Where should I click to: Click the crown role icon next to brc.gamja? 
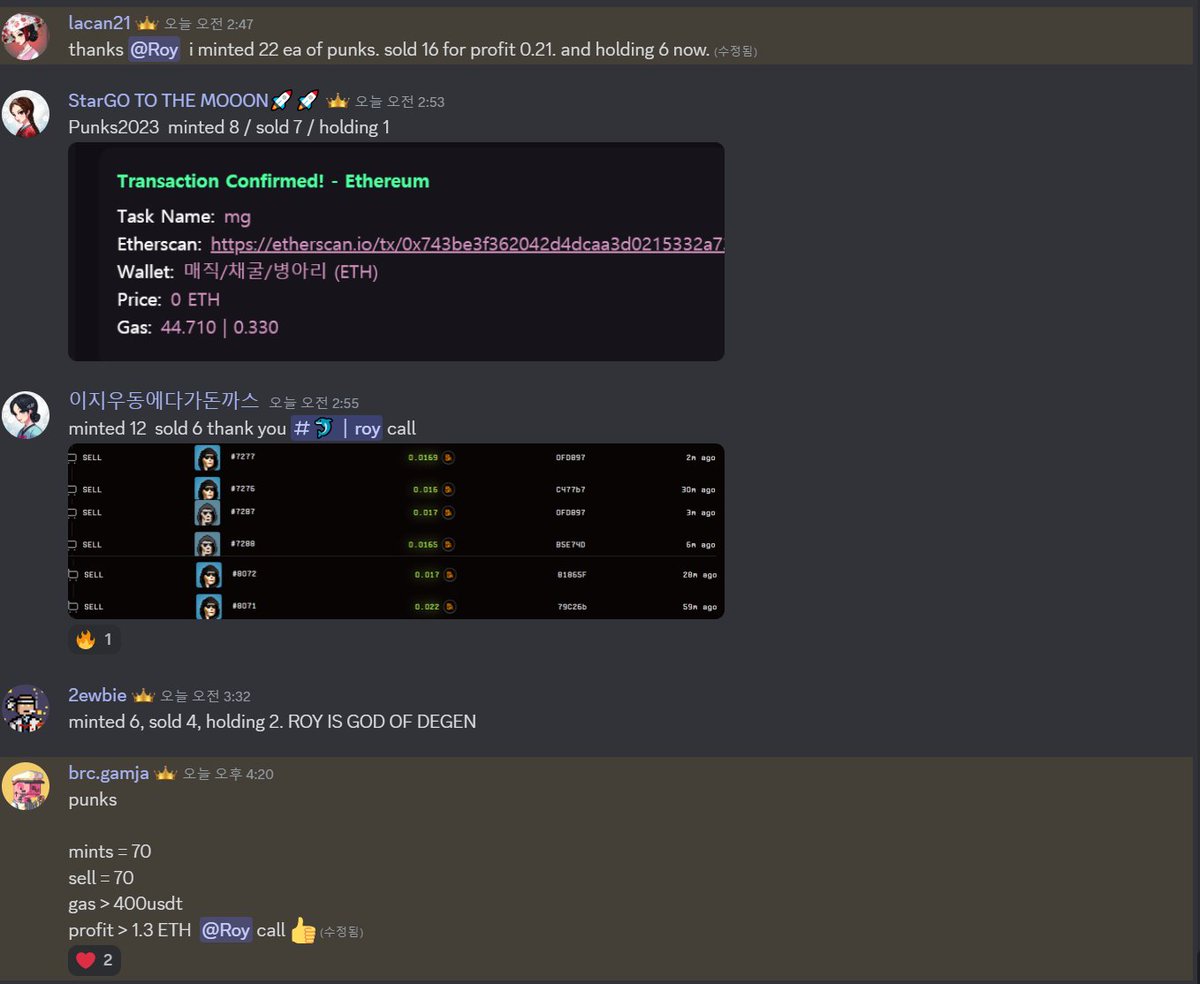165,773
